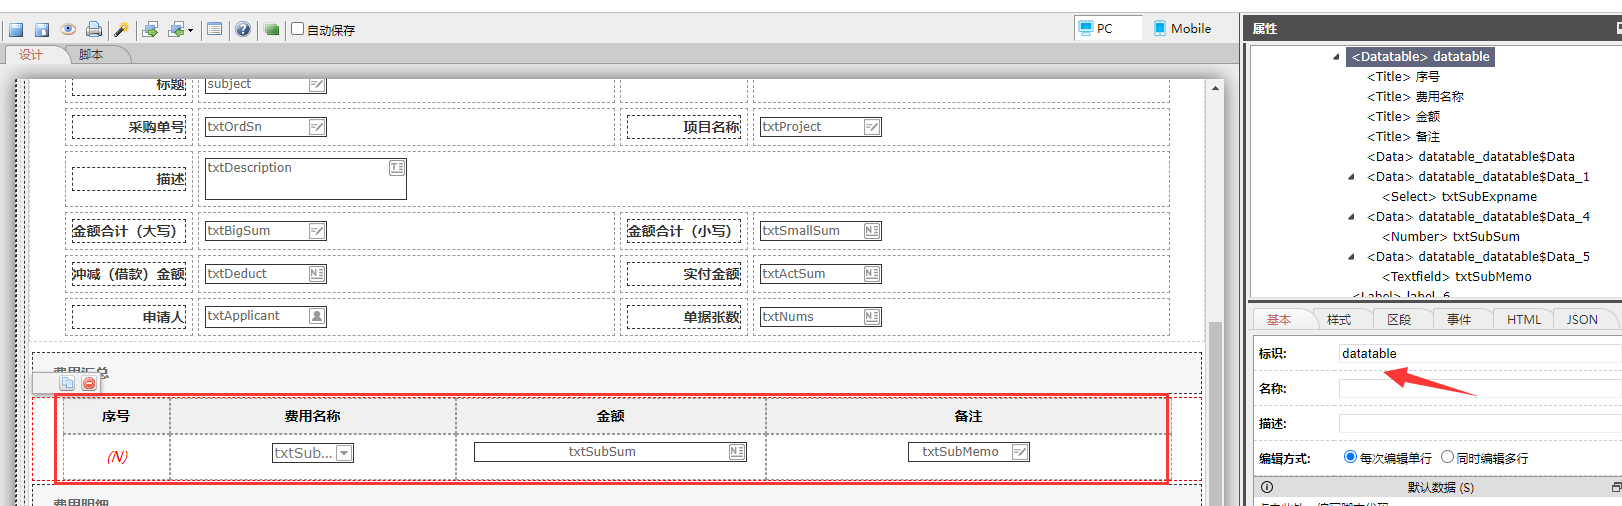Select the 采购单号 label

pos(129,127)
